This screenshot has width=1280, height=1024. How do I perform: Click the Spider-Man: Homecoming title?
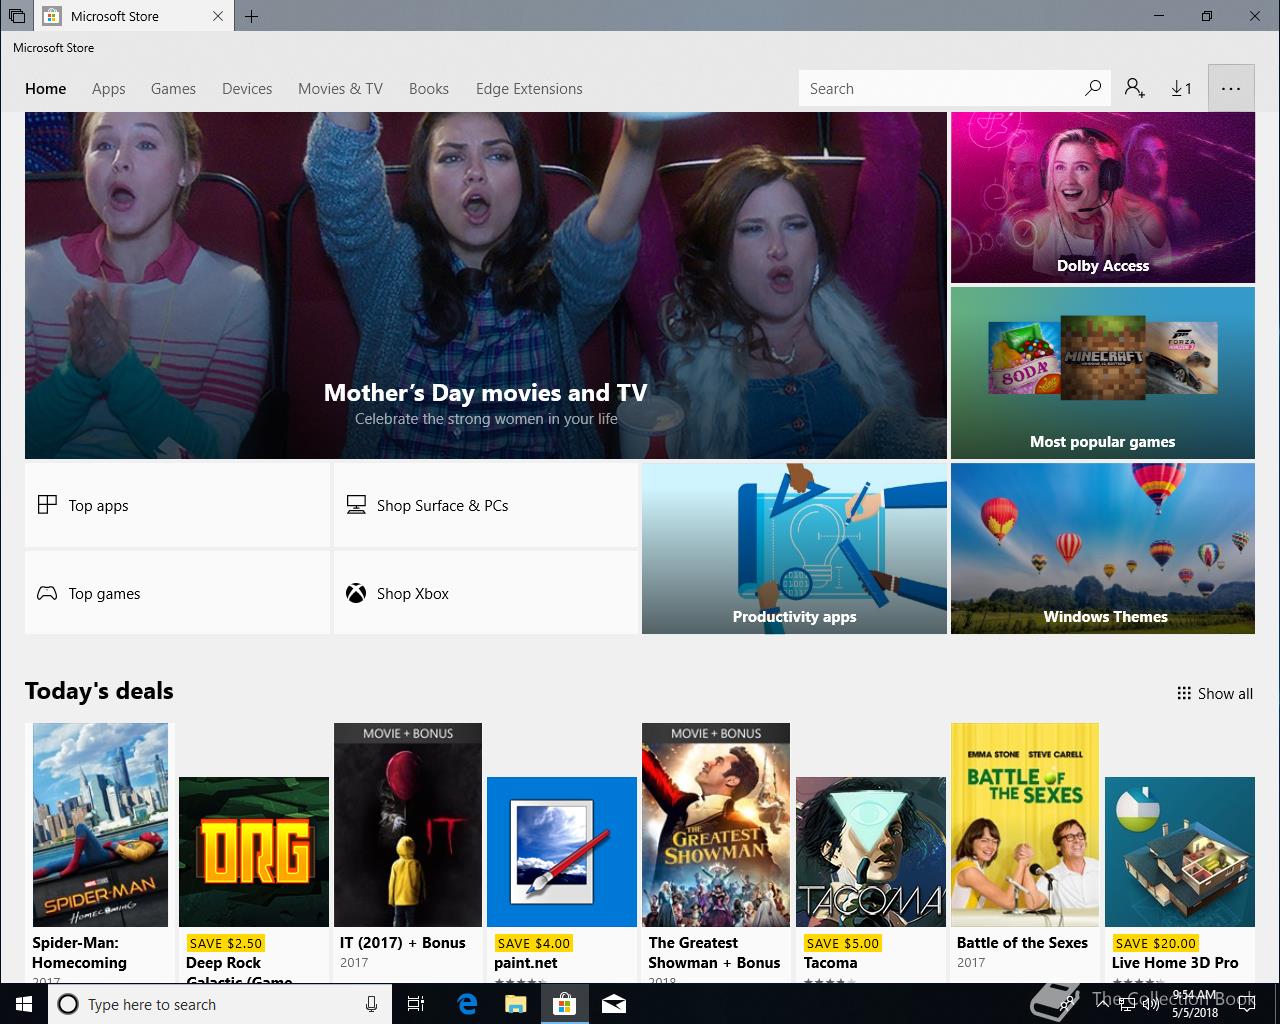[79, 952]
